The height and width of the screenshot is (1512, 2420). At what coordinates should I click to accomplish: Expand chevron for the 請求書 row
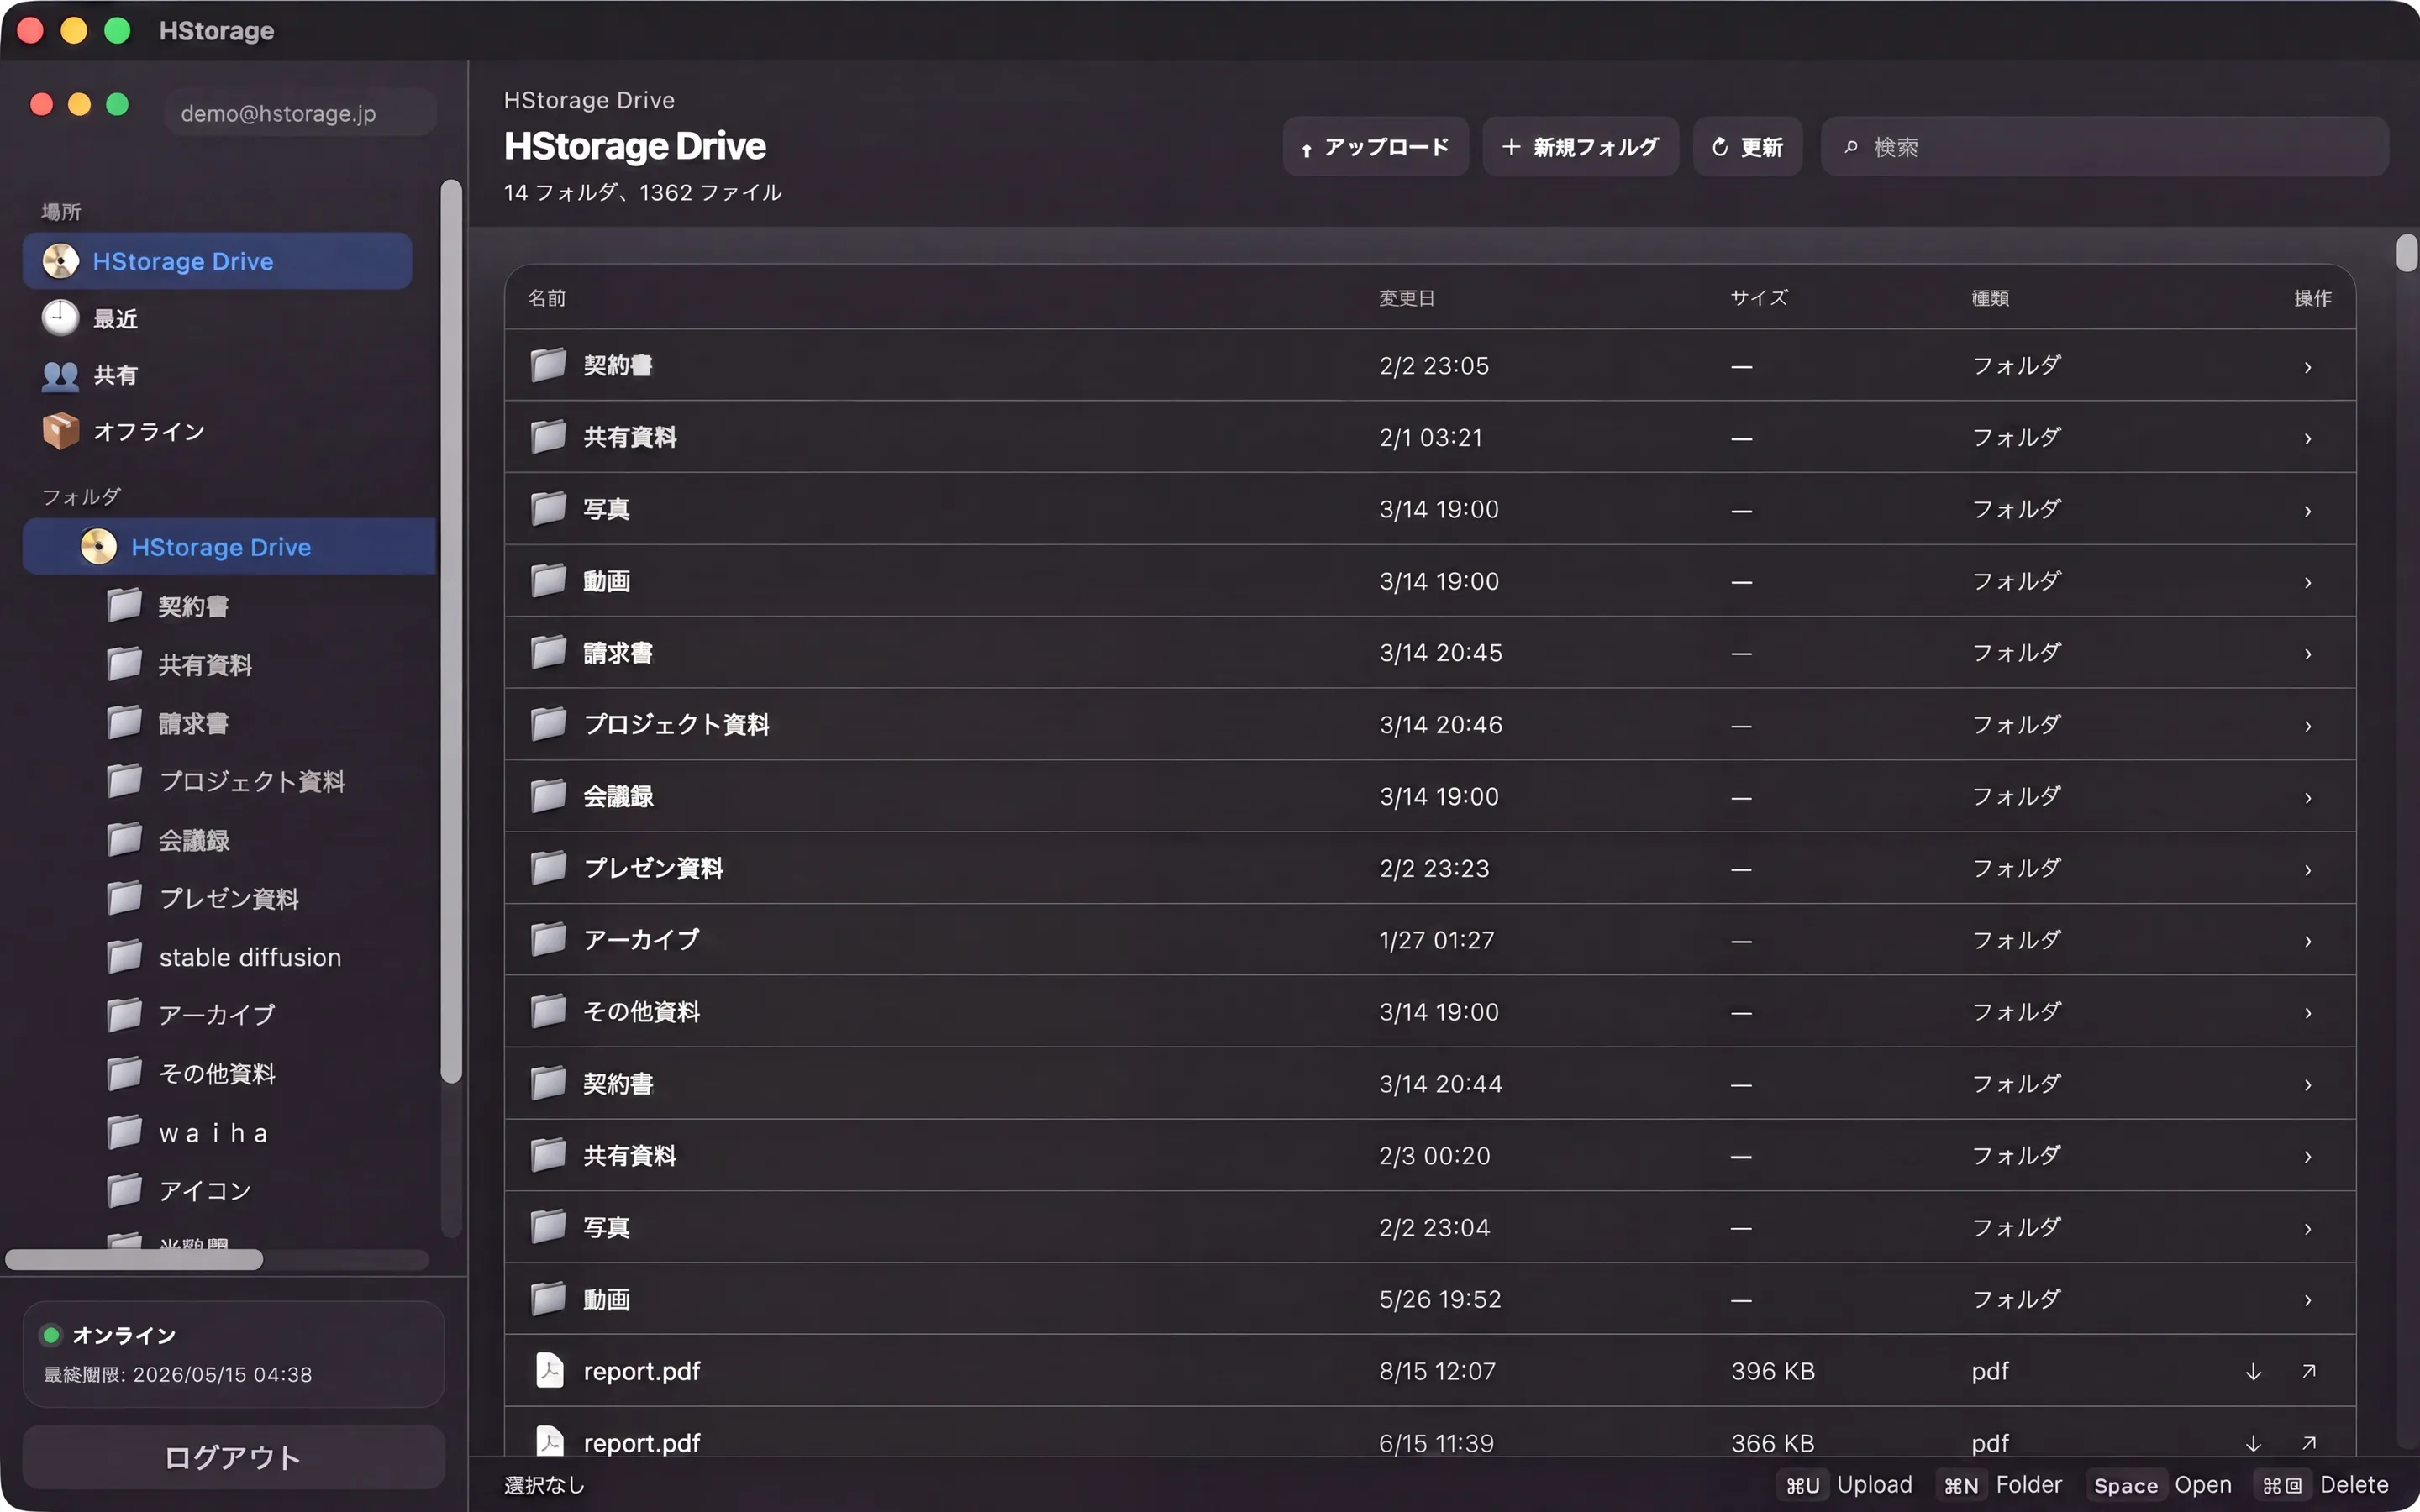point(2308,654)
